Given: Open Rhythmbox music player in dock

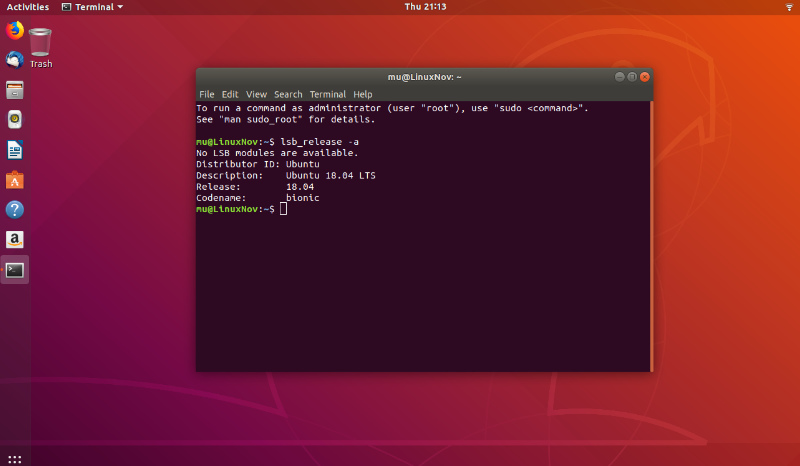Looking at the screenshot, I should point(15,120).
